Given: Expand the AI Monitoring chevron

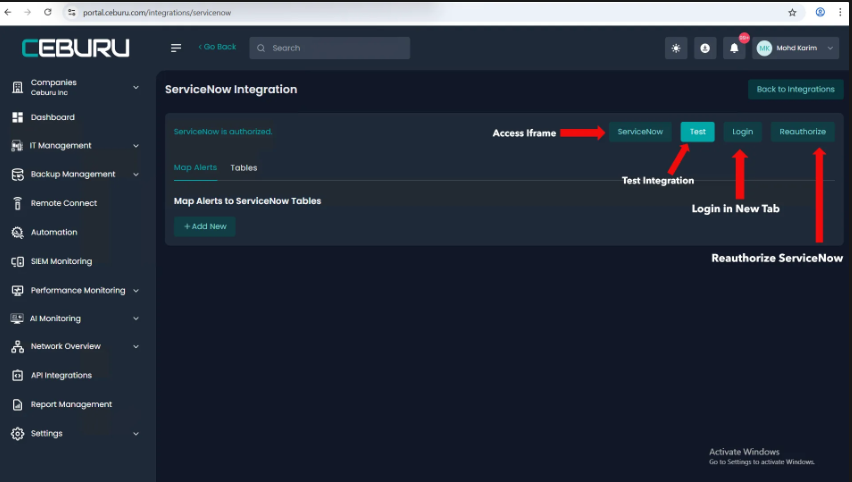Looking at the screenshot, I should point(136,318).
